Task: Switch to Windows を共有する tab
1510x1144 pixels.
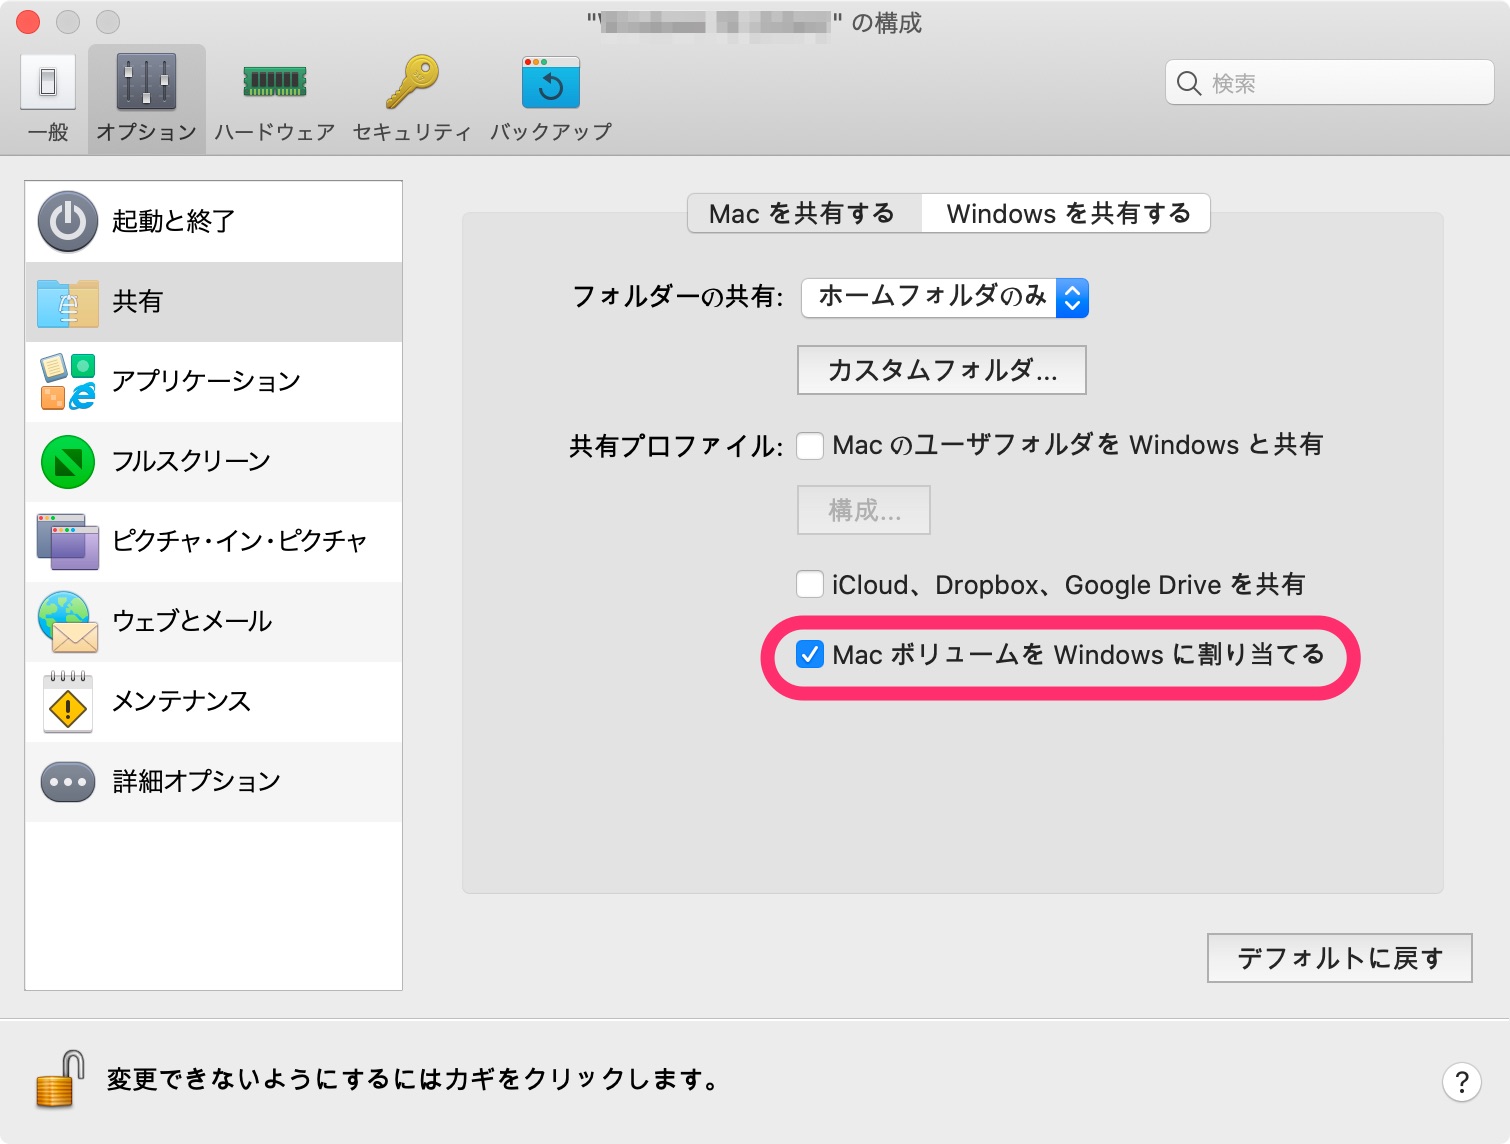Action: [1066, 213]
